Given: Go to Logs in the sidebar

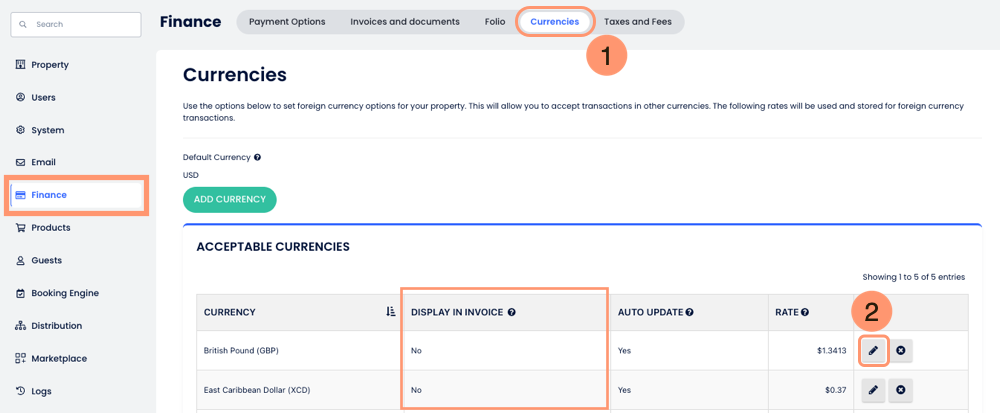Looking at the screenshot, I should coord(41,391).
